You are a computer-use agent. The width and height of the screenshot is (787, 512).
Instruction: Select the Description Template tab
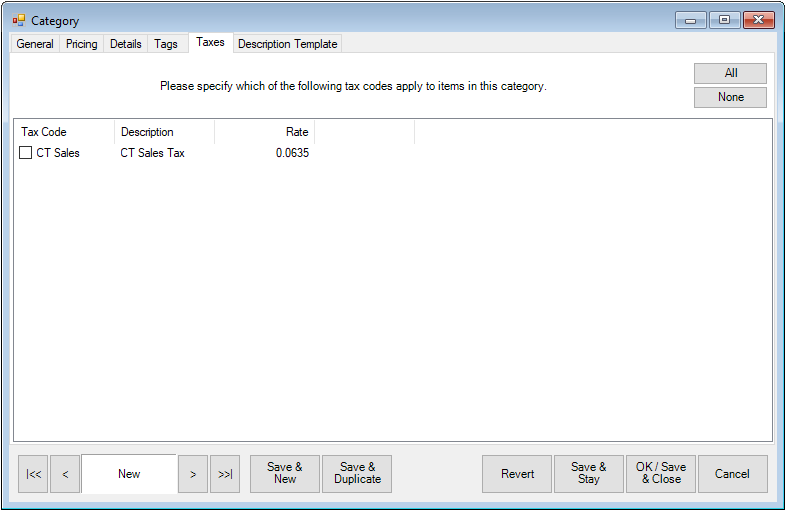287,44
